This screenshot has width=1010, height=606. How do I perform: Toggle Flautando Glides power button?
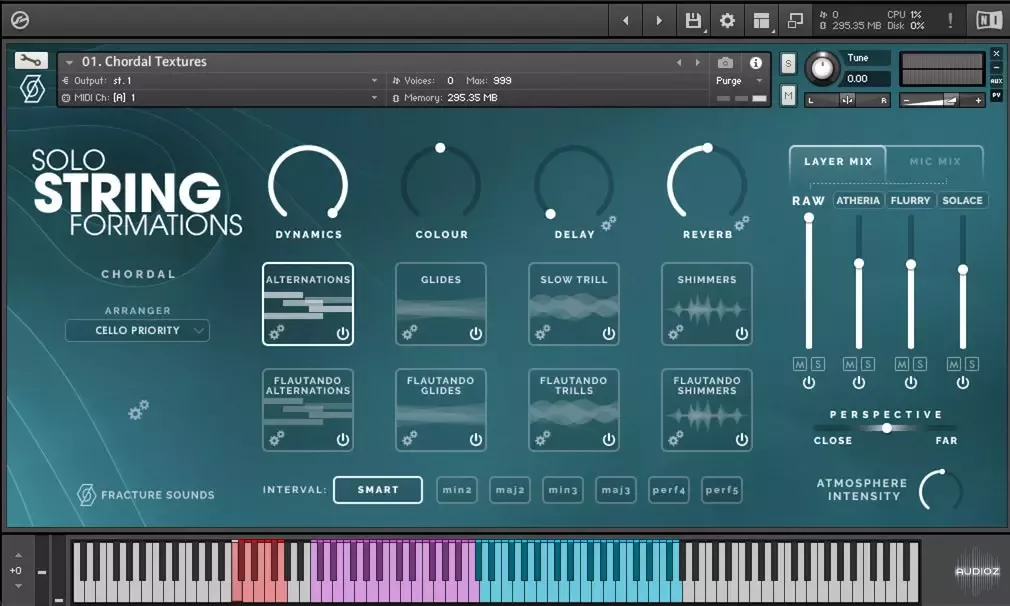click(475, 440)
